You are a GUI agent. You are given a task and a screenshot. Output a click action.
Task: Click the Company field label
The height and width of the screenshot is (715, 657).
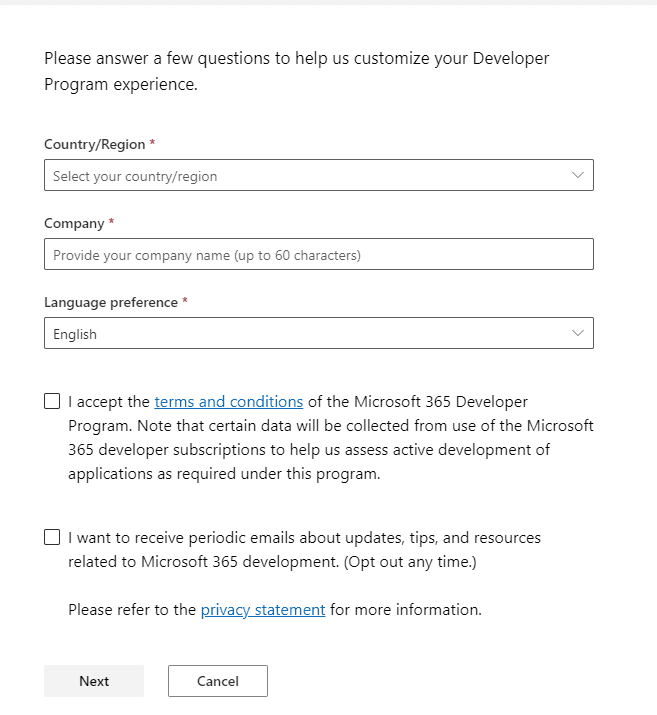74,223
